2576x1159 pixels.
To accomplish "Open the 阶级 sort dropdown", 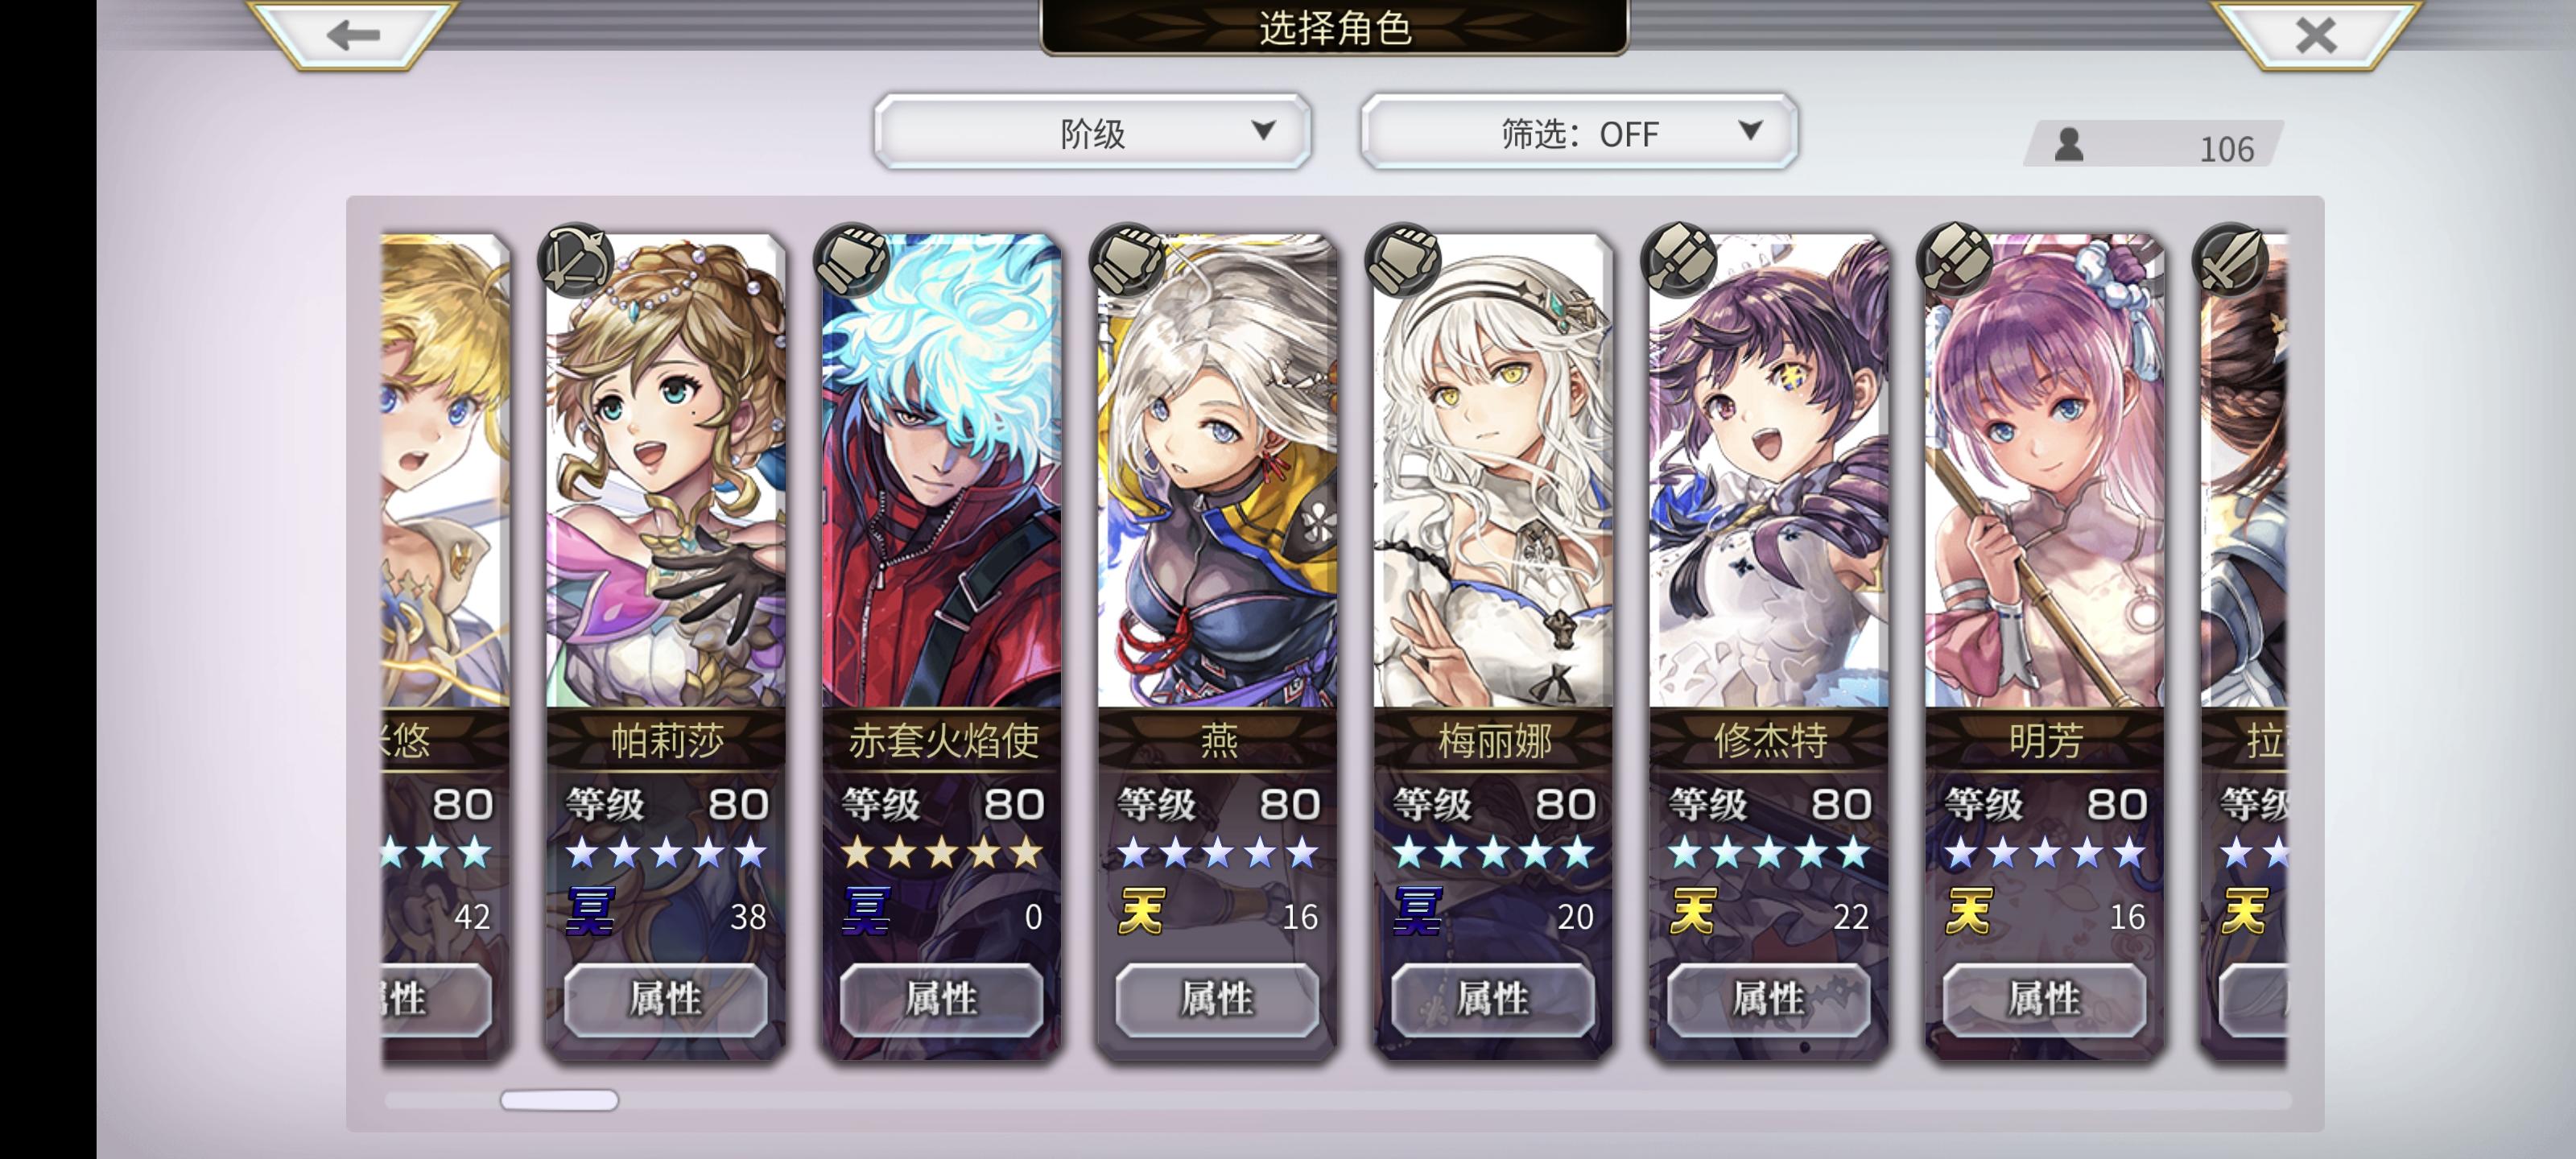I will point(1092,132).
